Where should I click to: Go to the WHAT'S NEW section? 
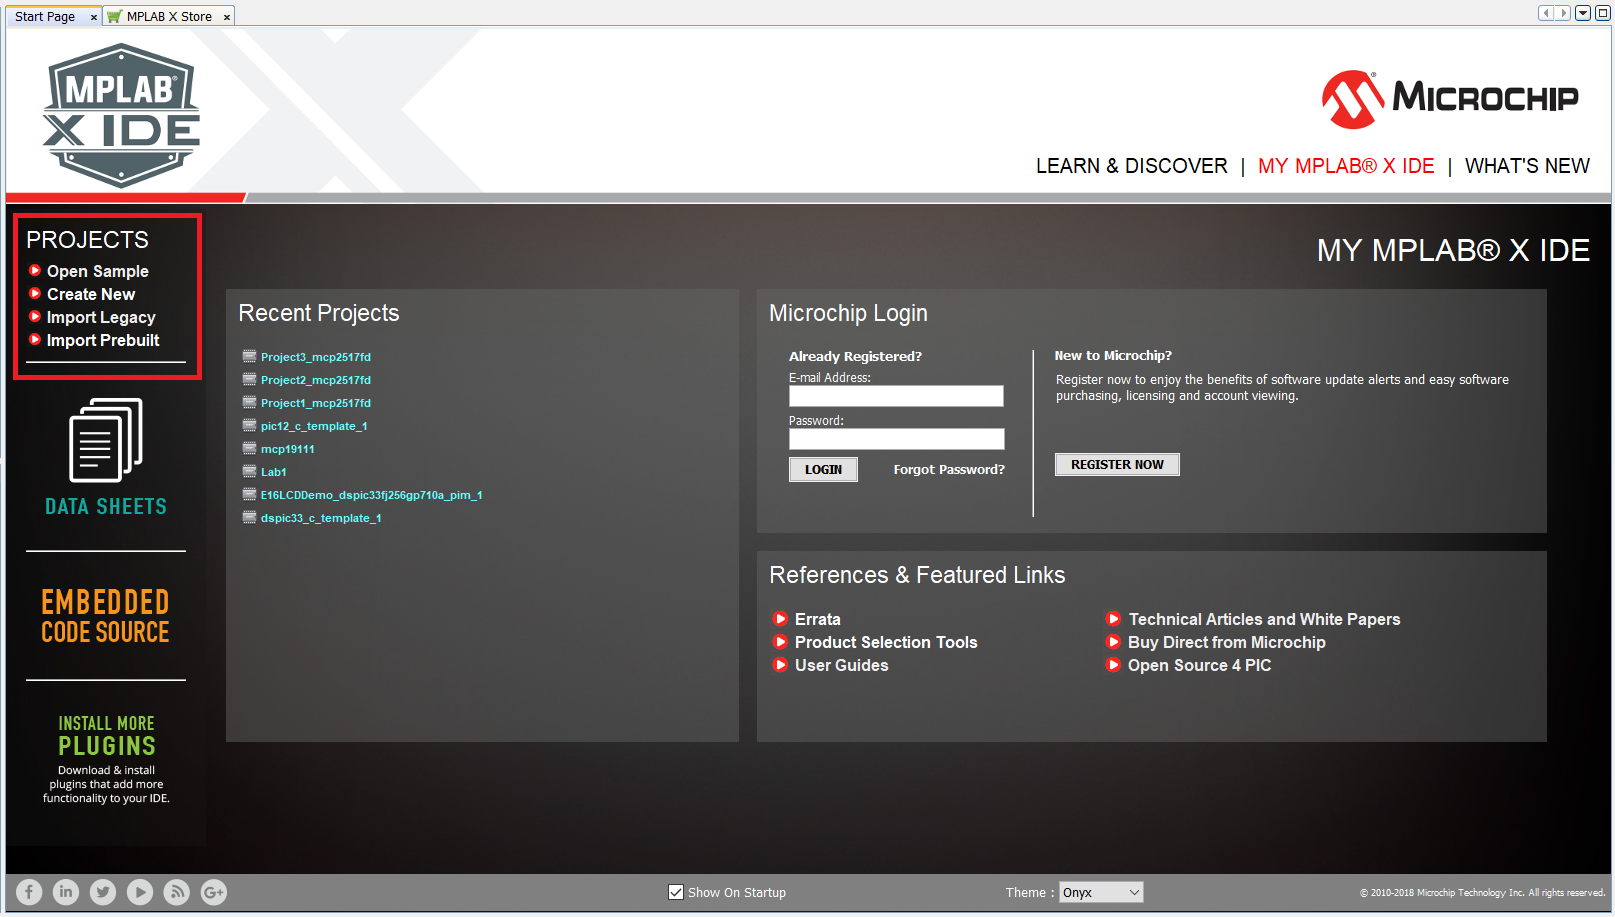(x=1527, y=166)
